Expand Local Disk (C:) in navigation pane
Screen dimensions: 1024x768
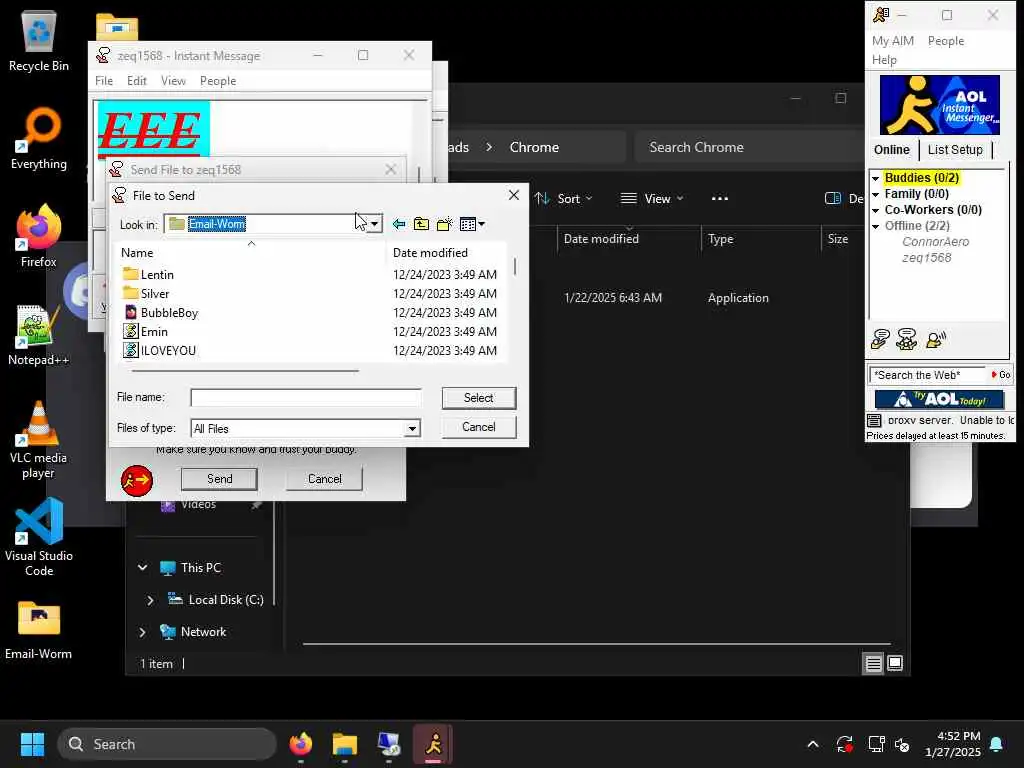(x=150, y=600)
